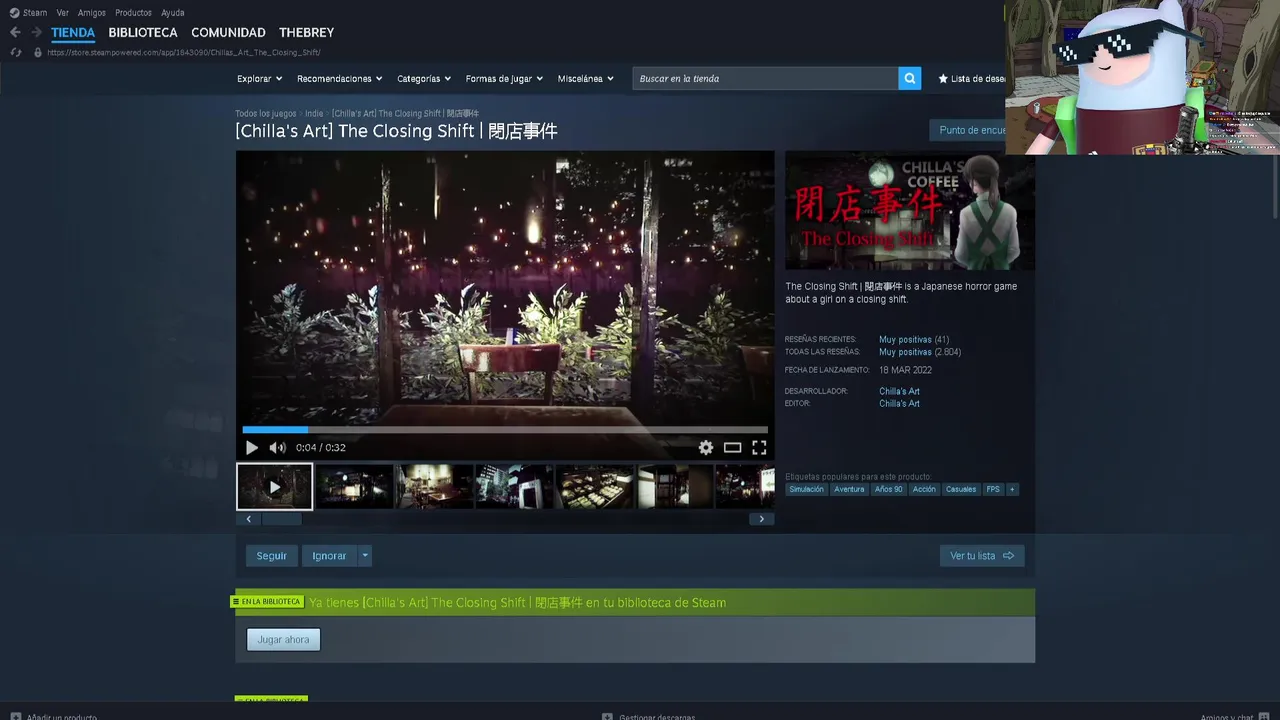Select the fifth thumbnail showing food trays

595,487
